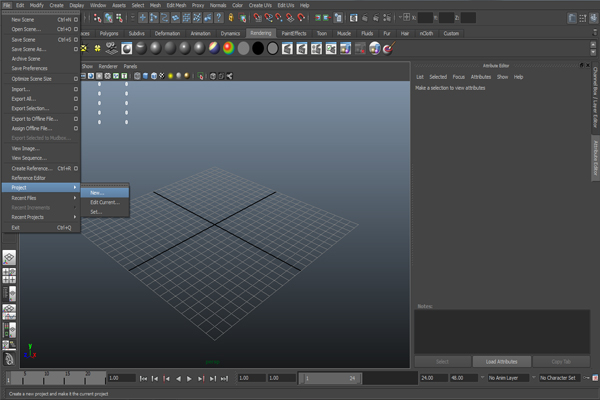The image size is (600, 400).
Task: Select Four View layout icon
Action: coord(9,275)
